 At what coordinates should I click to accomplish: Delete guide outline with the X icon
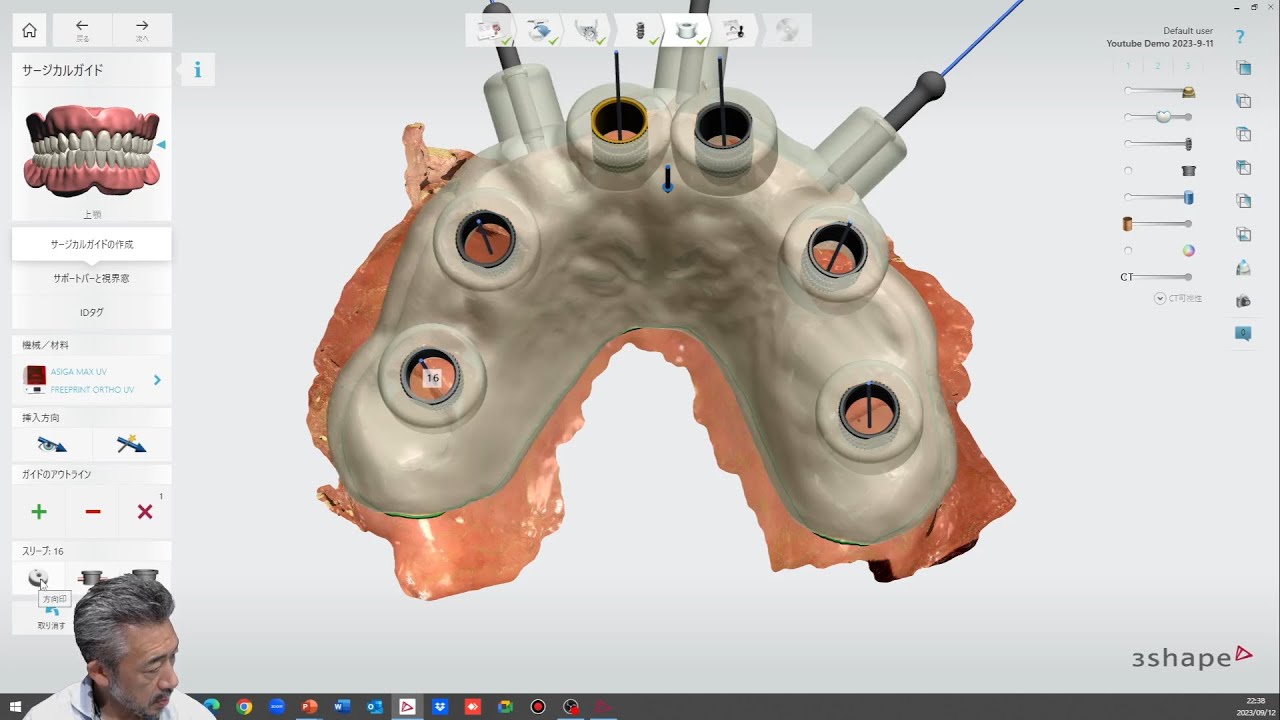[x=145, y=512]
